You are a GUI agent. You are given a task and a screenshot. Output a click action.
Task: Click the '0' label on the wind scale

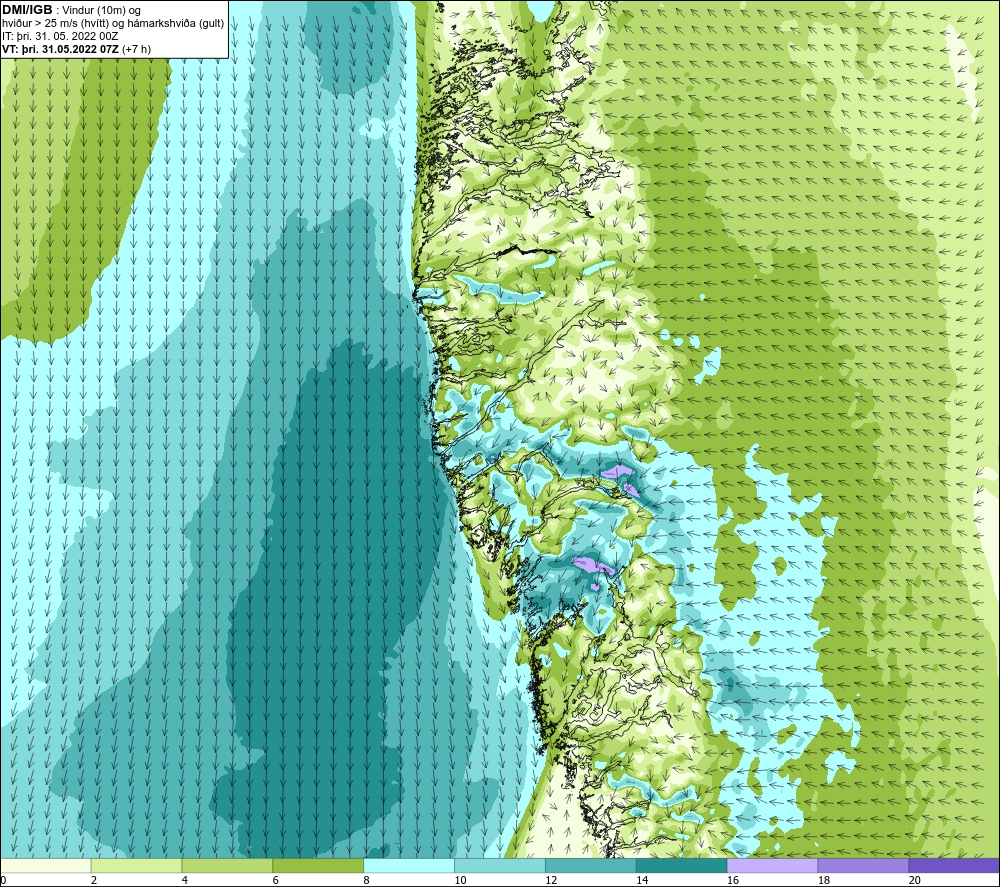[x=4, y=880]
